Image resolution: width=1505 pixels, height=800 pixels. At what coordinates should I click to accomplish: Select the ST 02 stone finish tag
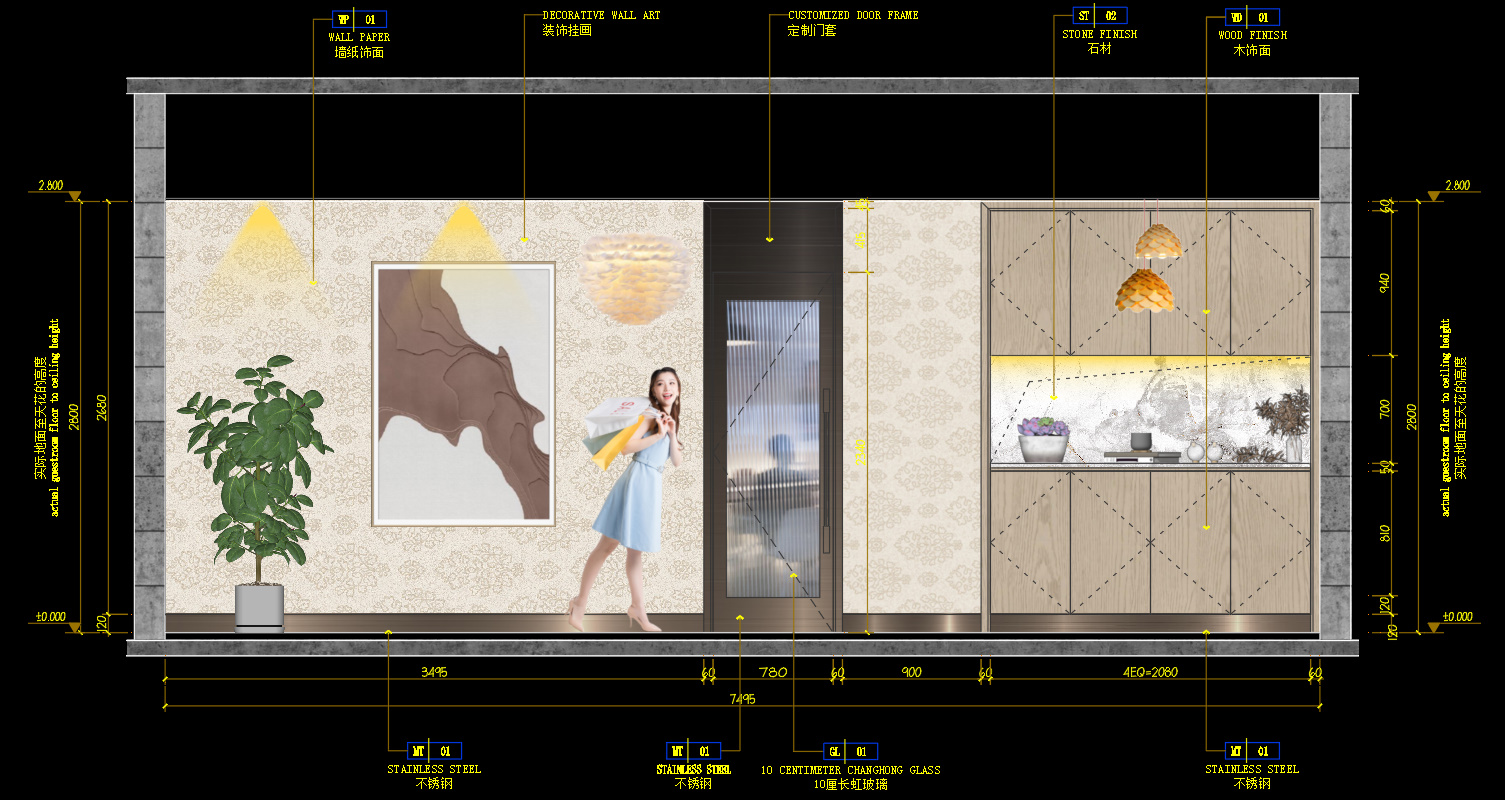click(x=1099, y=16)
